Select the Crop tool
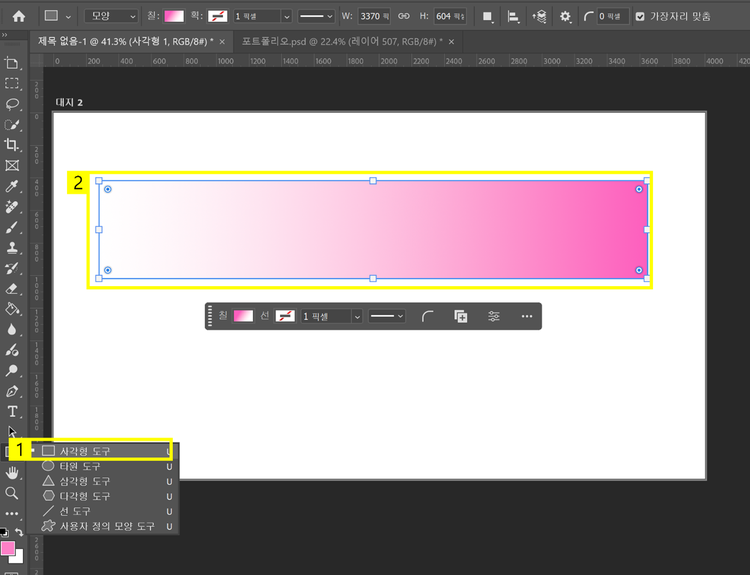 point(12,144)
